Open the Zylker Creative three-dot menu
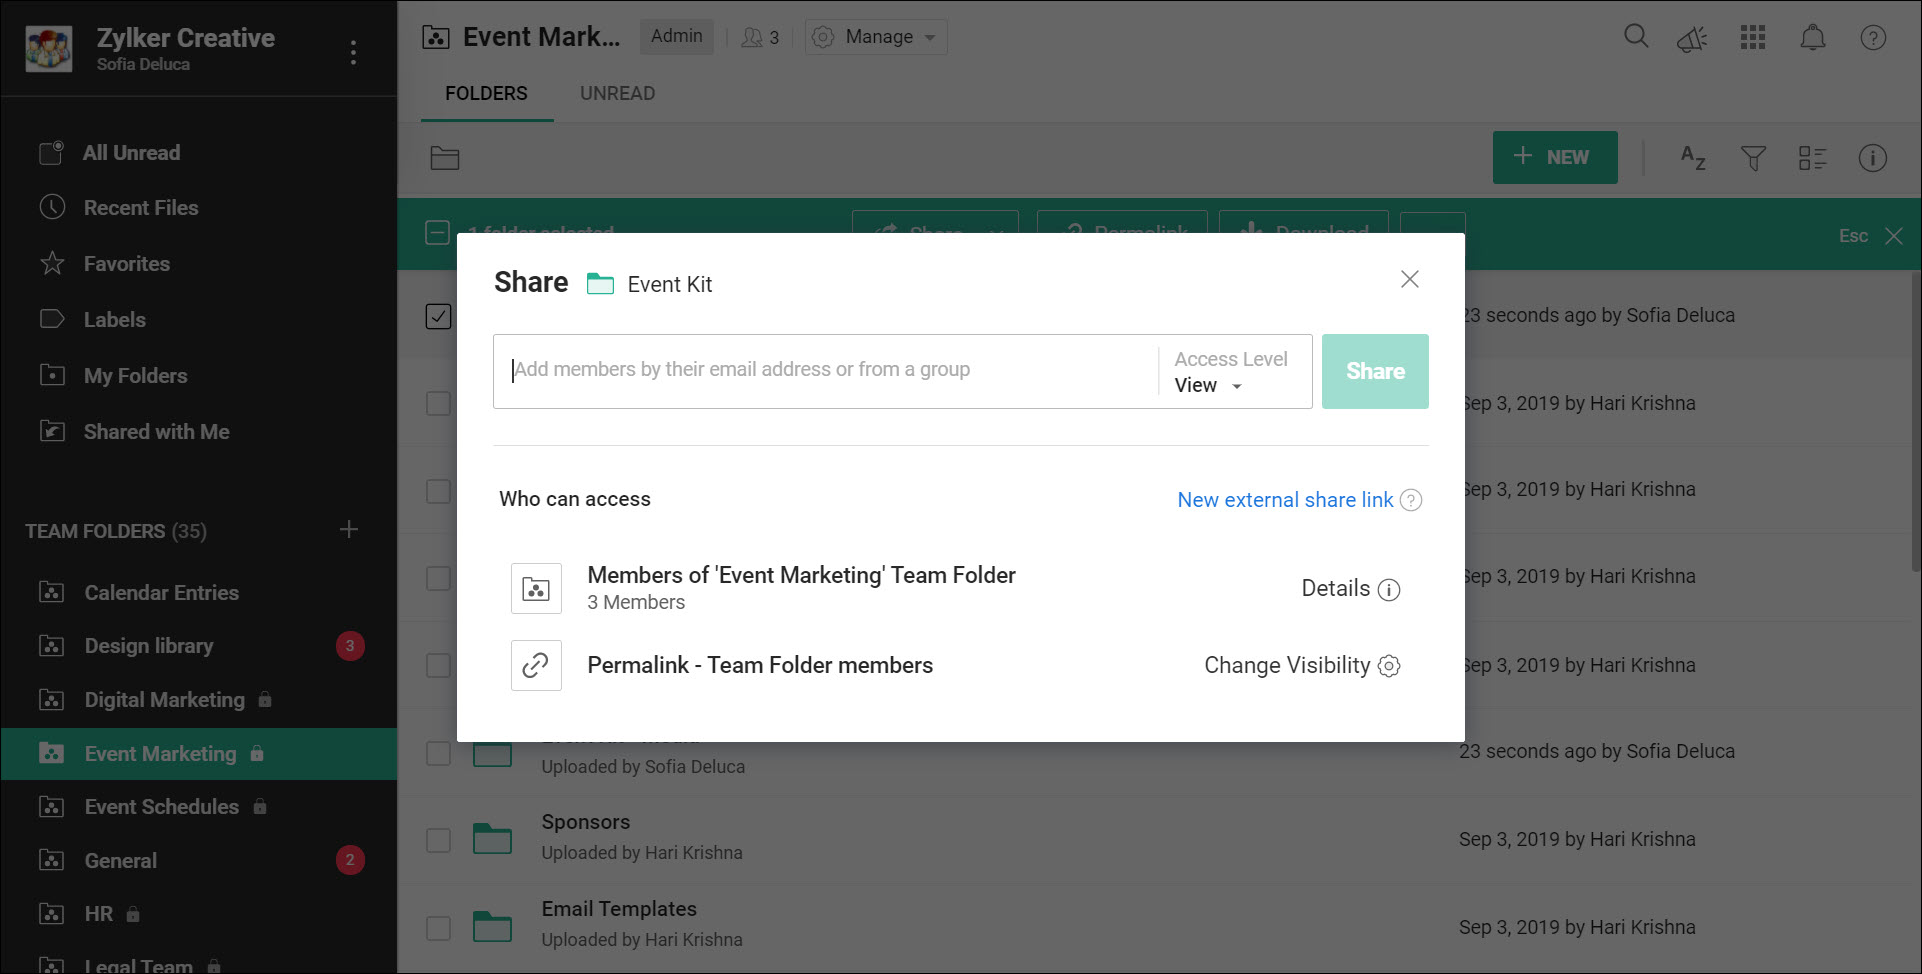This screenshot has height=974, width=1922. pos(353,52)
